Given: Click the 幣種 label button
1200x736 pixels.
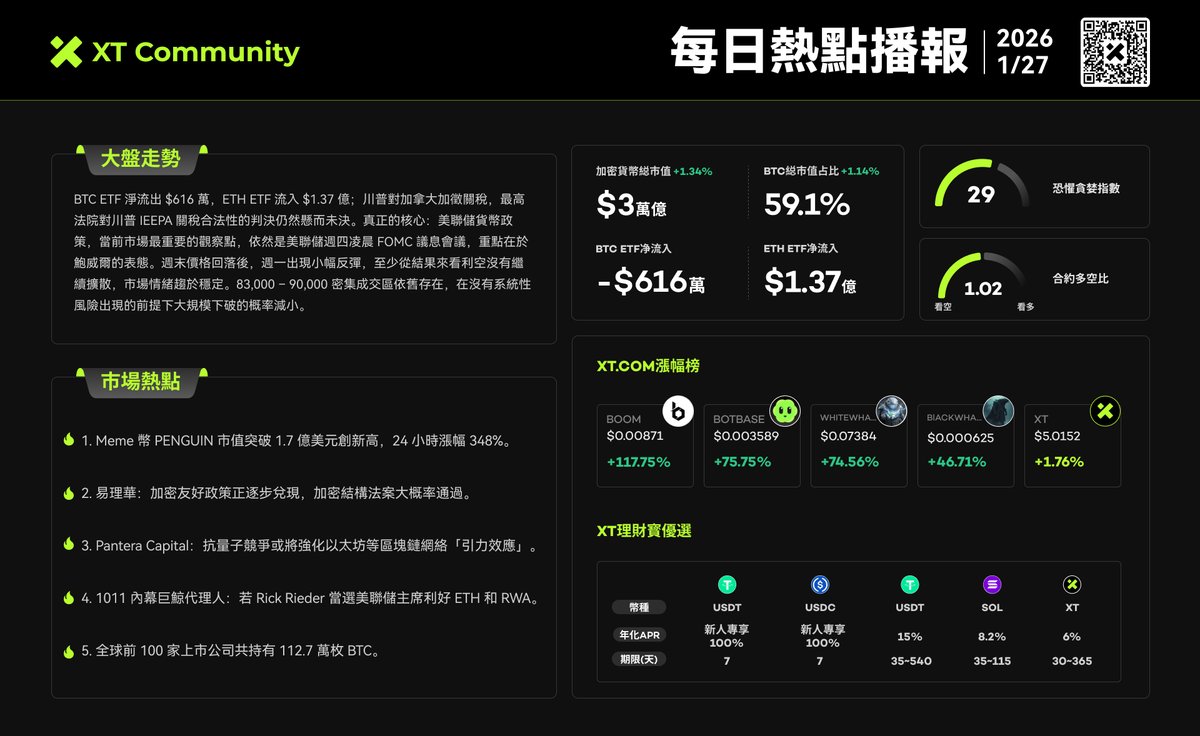Looking at the screenshot, I should pyautogui.click(x=639, y=607).
